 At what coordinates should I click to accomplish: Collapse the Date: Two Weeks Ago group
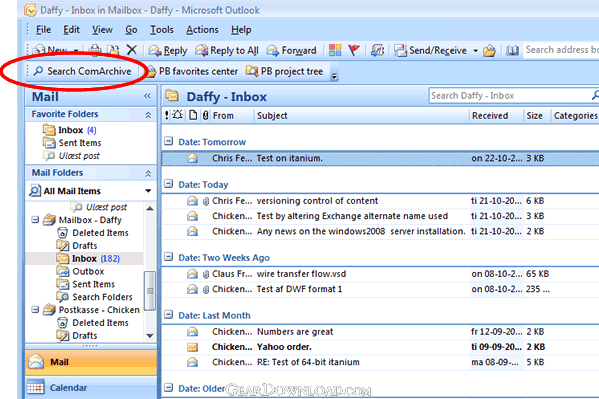[x=168, y=257]
